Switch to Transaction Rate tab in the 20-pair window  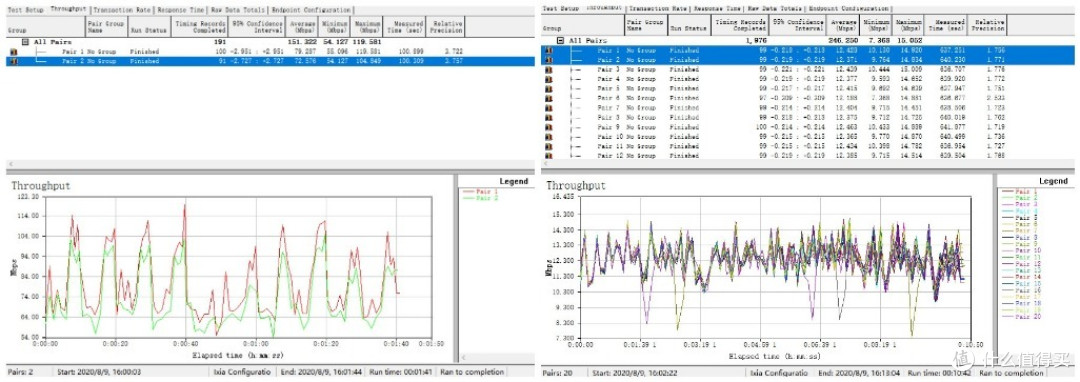point(658,9)
